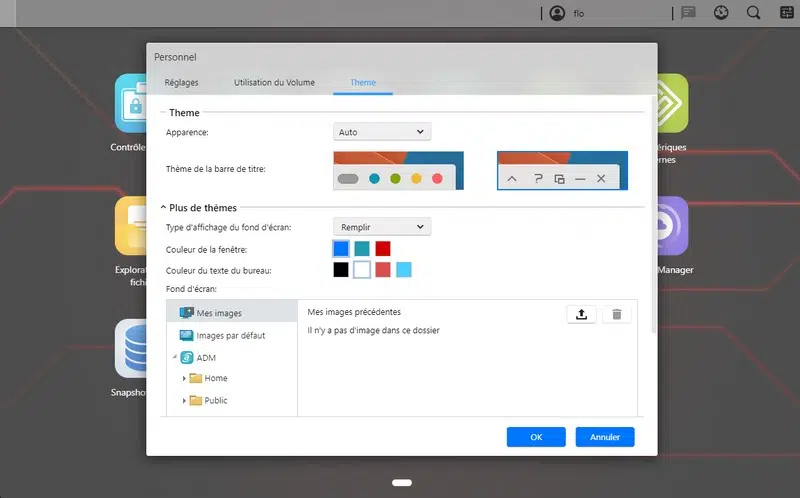This screenshot has height=498, width=800.
Task: Upload a wallpaper with the upload icon
Action: click(581, 314)
